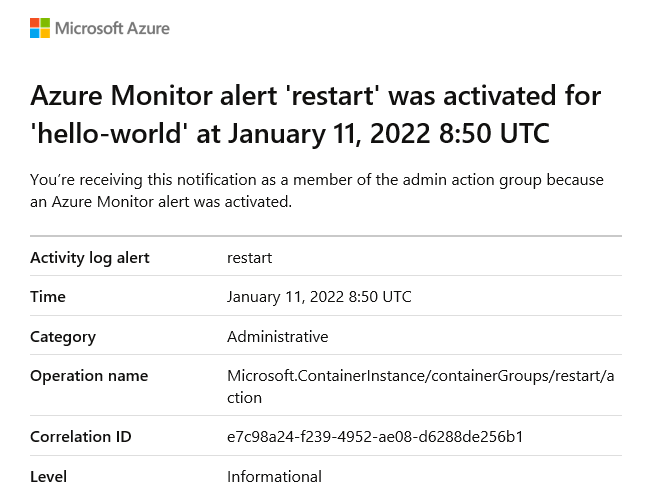Click the correlation ID value e7c98a24-f239

click(375, 437)
